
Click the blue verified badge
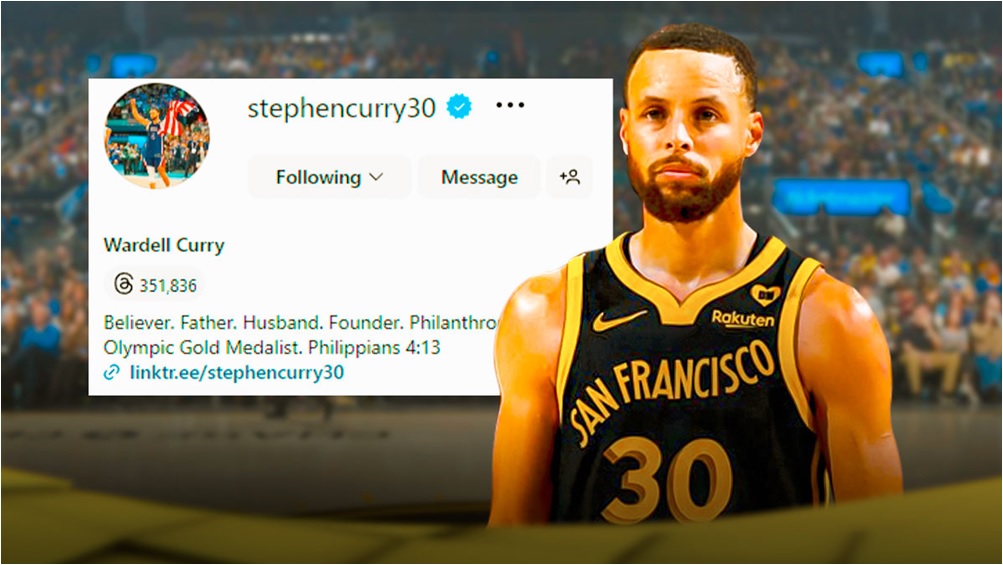pos(459,106)
